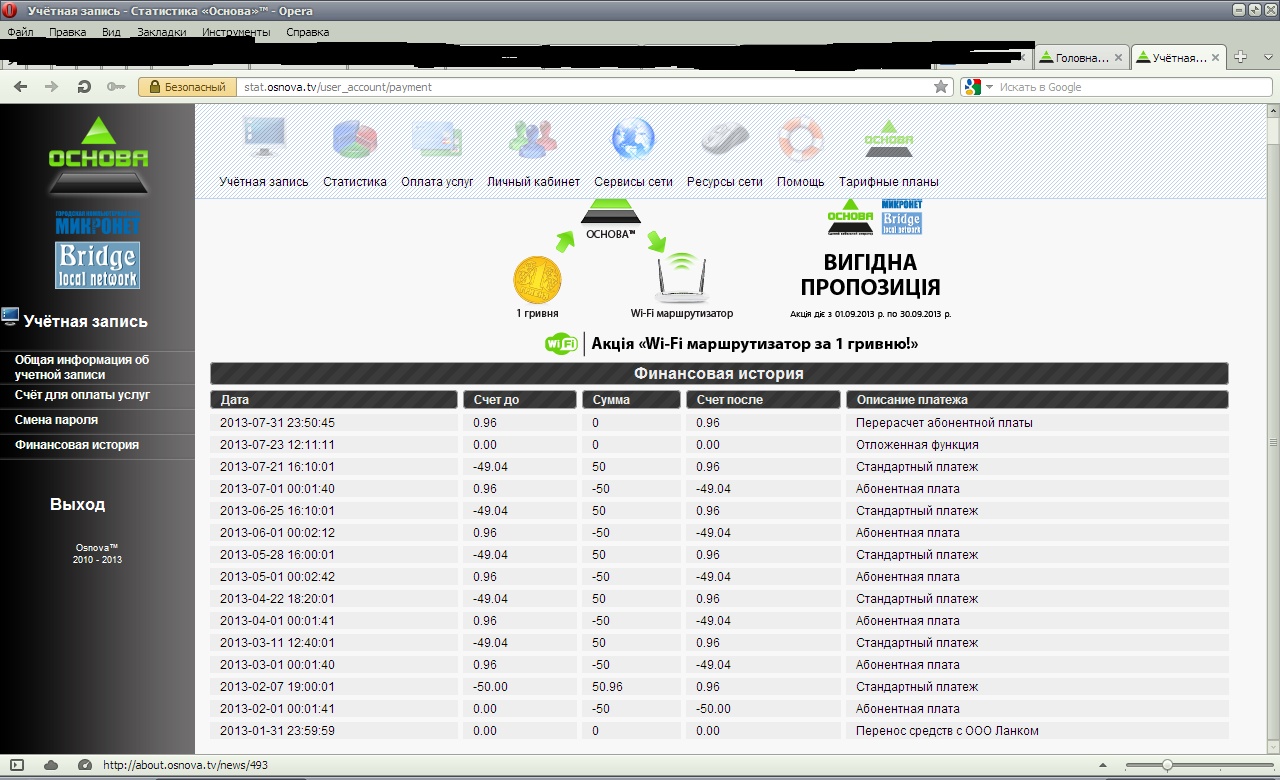Click the Учётная запись monitor icon
The height and width of the screenshot is (780, 1280).
(x=265, y=138)
